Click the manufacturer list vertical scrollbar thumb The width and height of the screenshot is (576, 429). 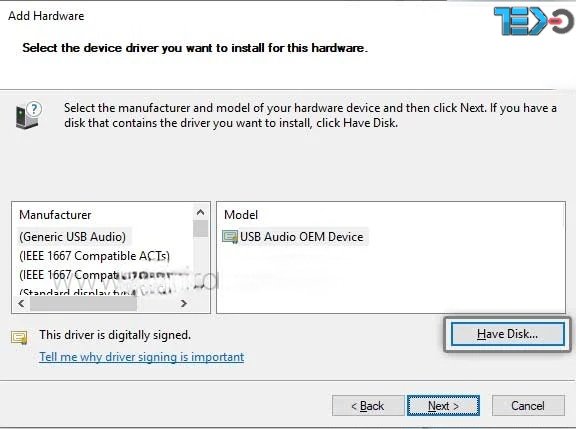pyautogui.click(x=200, y=228)
